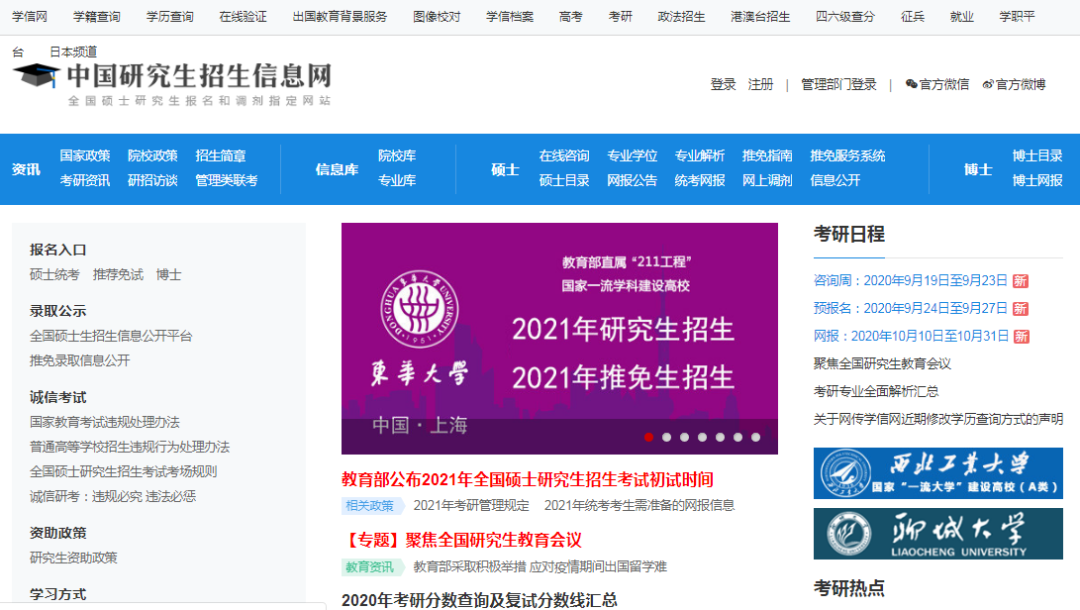This screenshot has height=610, width=1080.
Task: Open 考研专业全面解析汇总 link
Action: tap(876, 391)
